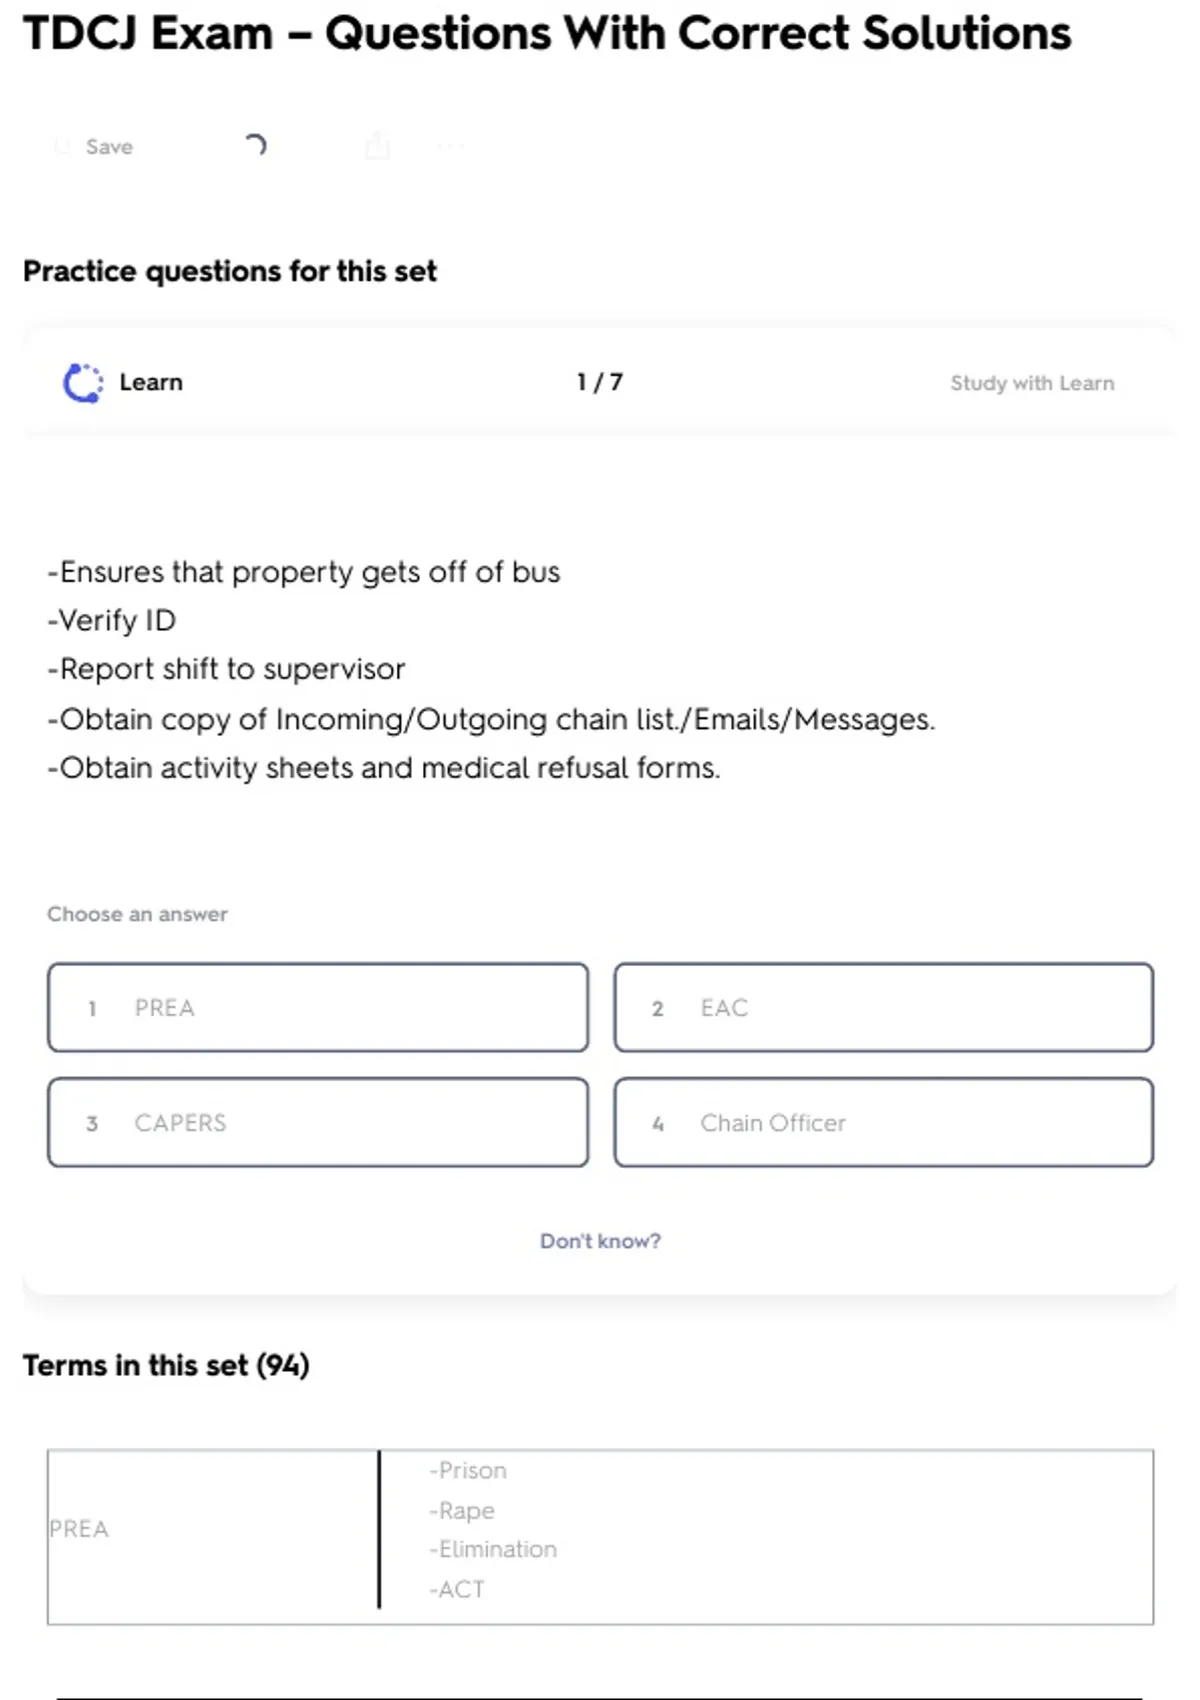Click the Save button
Viewport: 1200px width, 1700px height.
coord(96,147)
